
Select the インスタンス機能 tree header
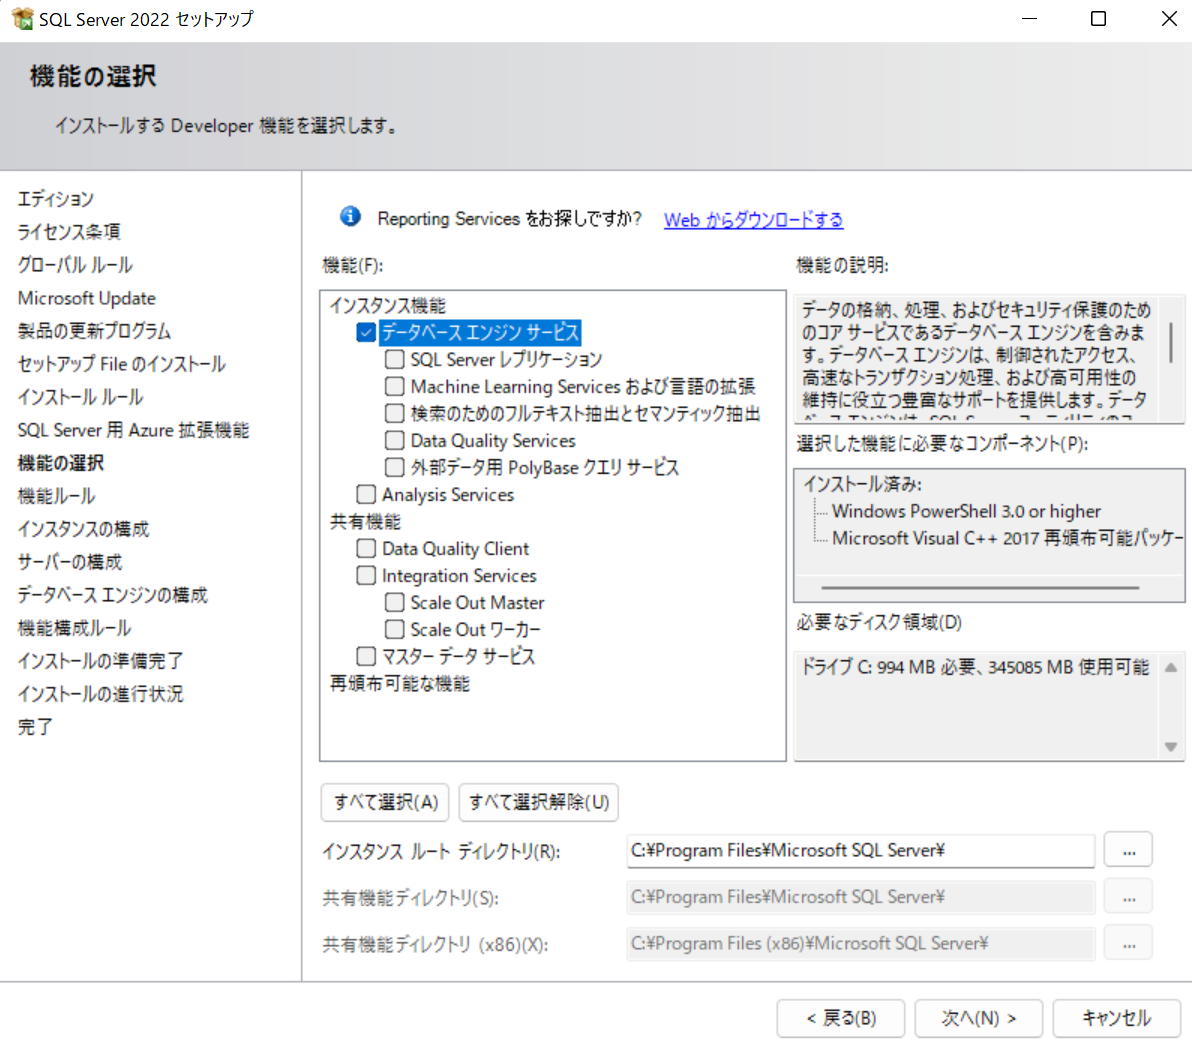tap(388, 306)
